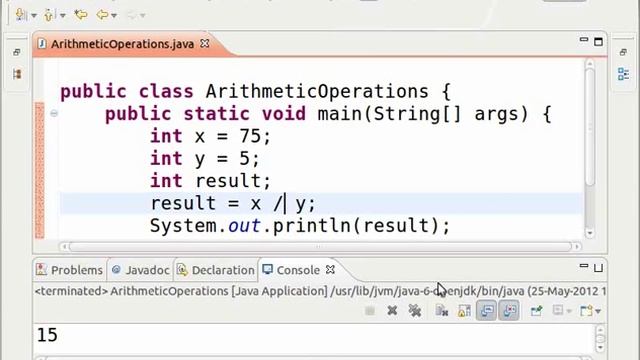Click the highlighted line 'result = x / y;'
The height and width of the screenshot is (360, 640).
coord(233,203)
